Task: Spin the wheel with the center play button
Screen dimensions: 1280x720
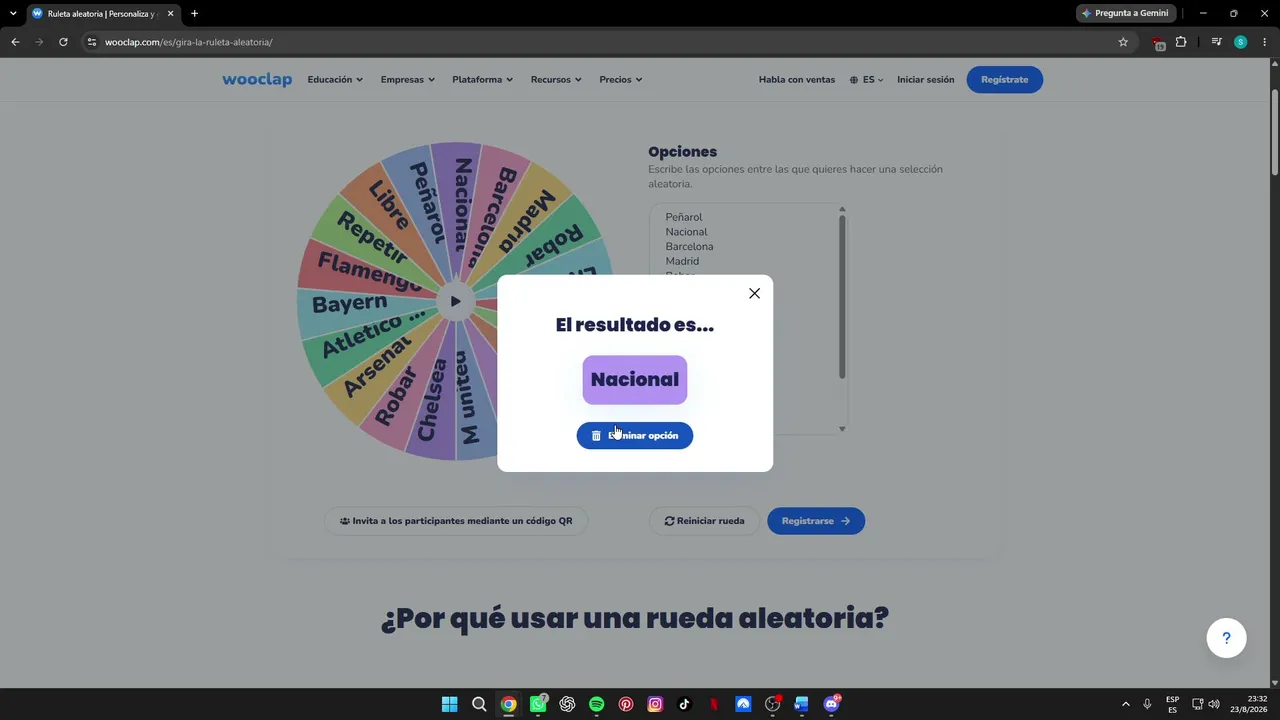Action: [455, 301]
